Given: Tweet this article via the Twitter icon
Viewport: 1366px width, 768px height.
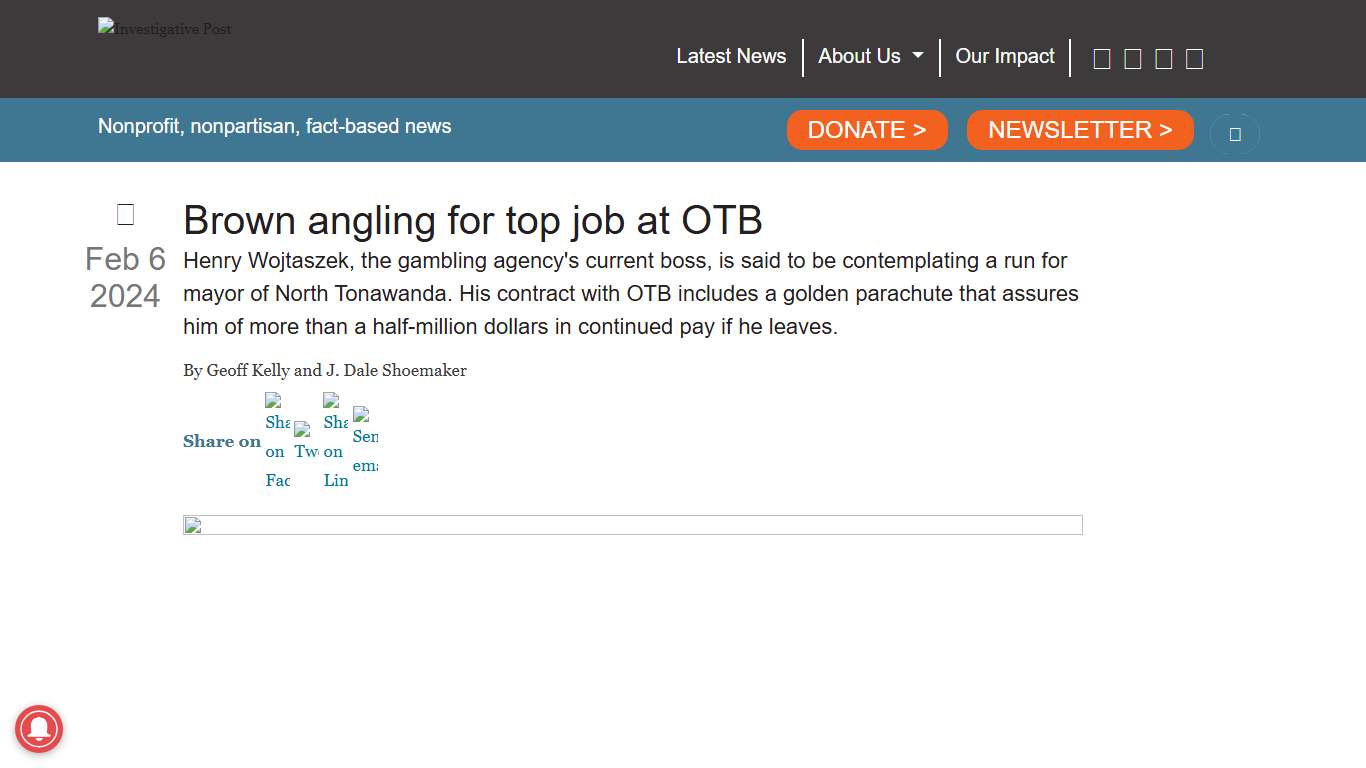Looking at the screenshot, I should point(306,441).
